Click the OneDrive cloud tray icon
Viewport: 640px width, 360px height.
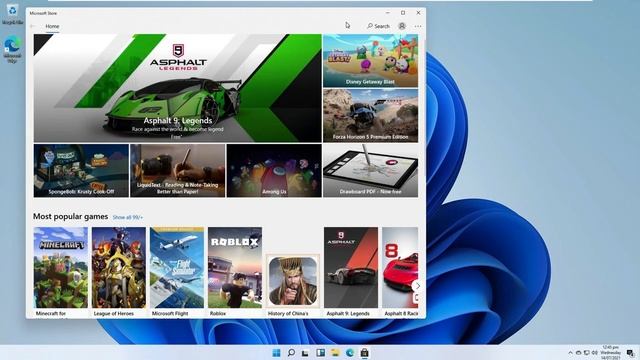(x=578, y=353)
